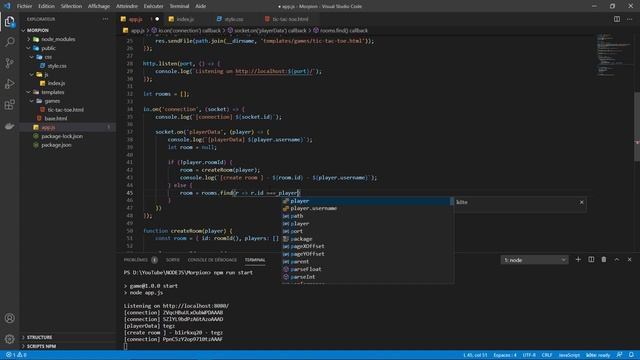This screenshot has width=640, height=360.
Task: Kill terminal with trash icon
Action: 604,260
